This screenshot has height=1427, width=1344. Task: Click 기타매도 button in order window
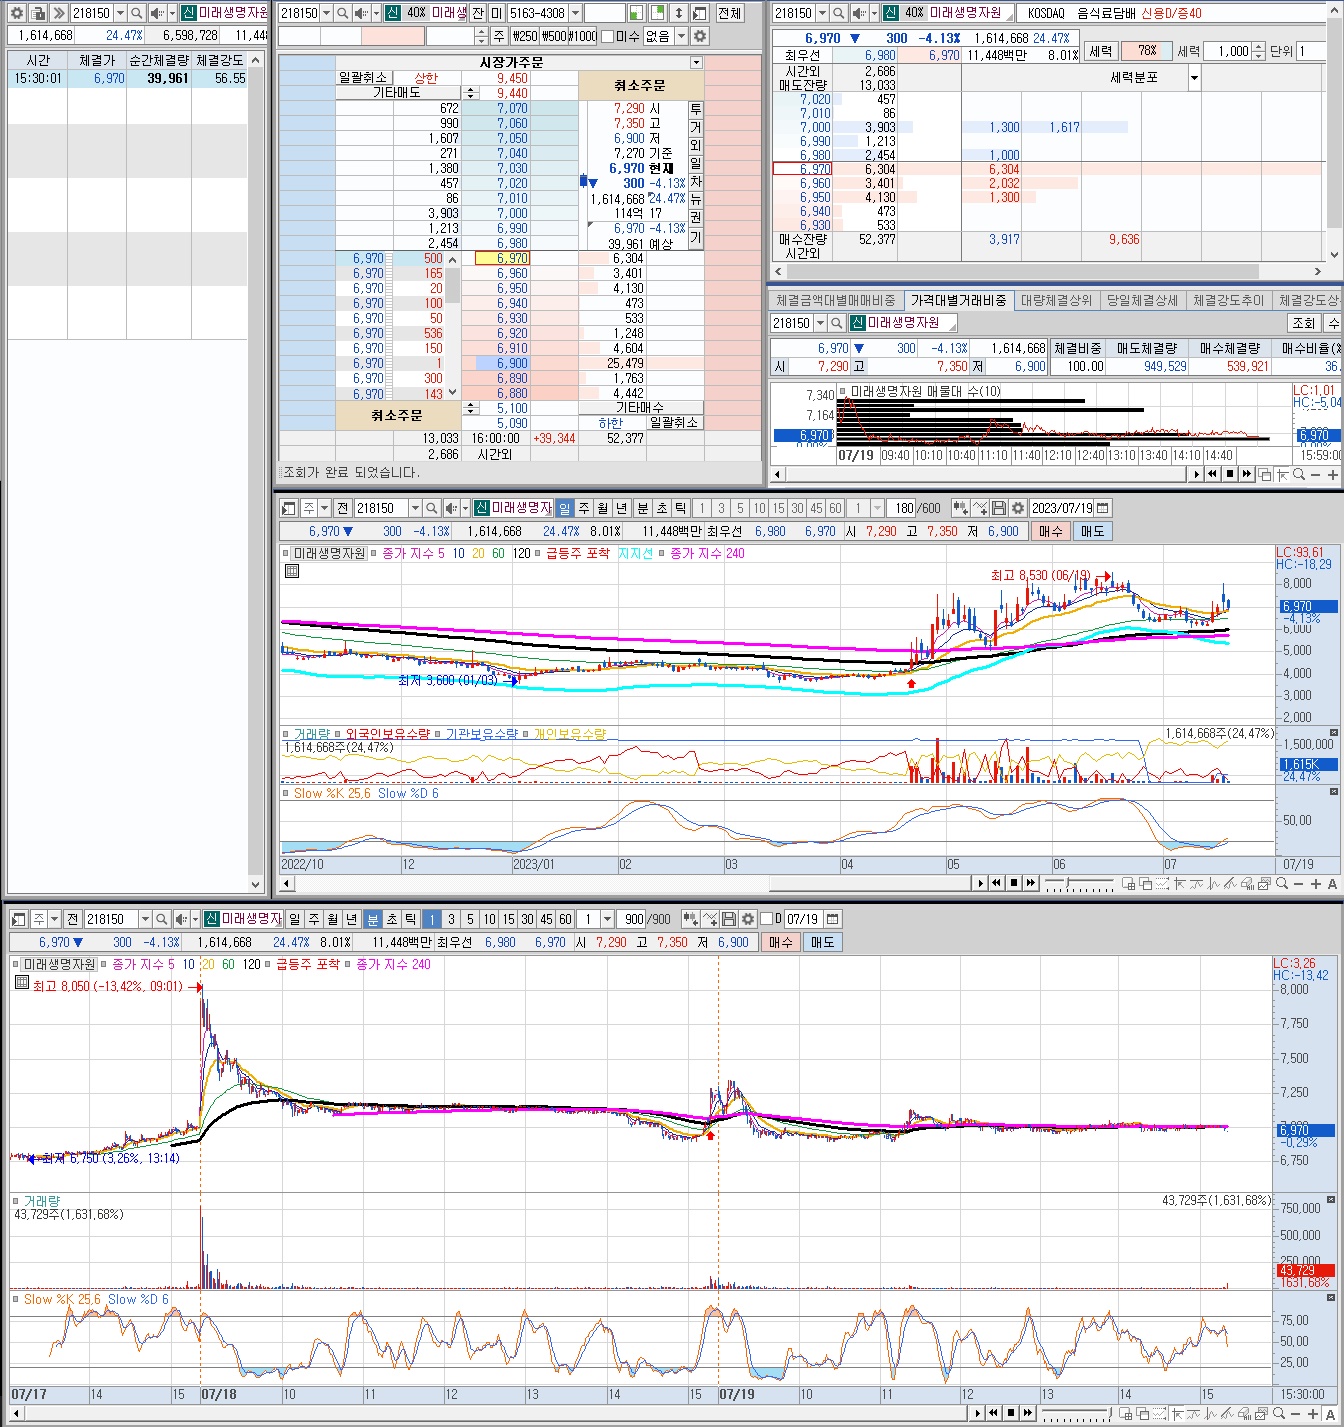tap(397, 93)
